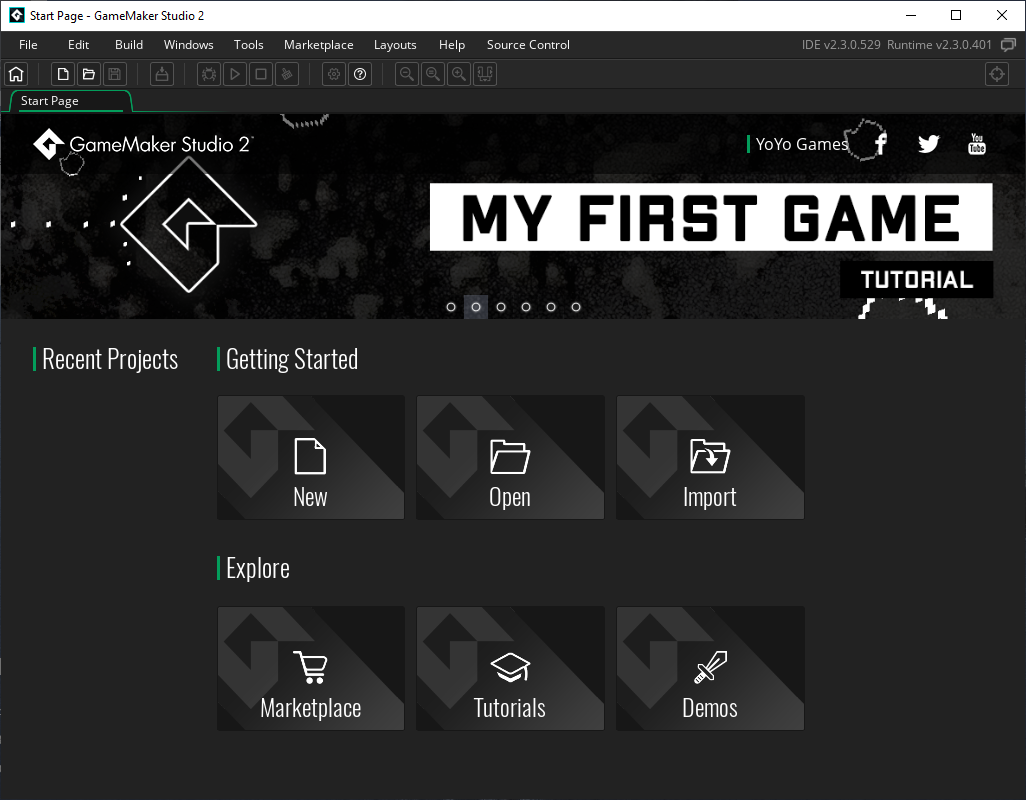This screenshot has height=800, width=1026.
Task: Click the GameMaker Studio 2 logo
Action: point(142,145)
